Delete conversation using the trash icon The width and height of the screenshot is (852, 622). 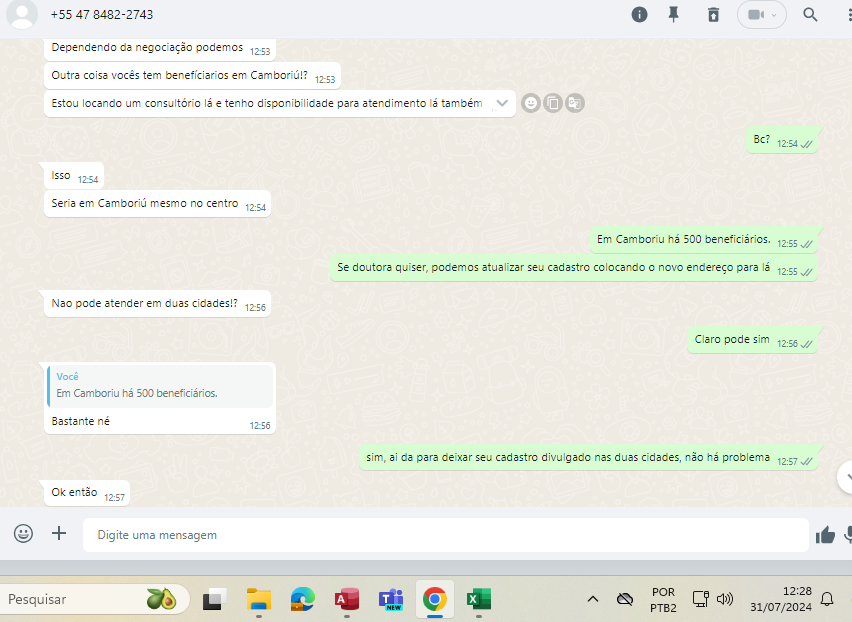pyautogui.click(x=713, y=15)
